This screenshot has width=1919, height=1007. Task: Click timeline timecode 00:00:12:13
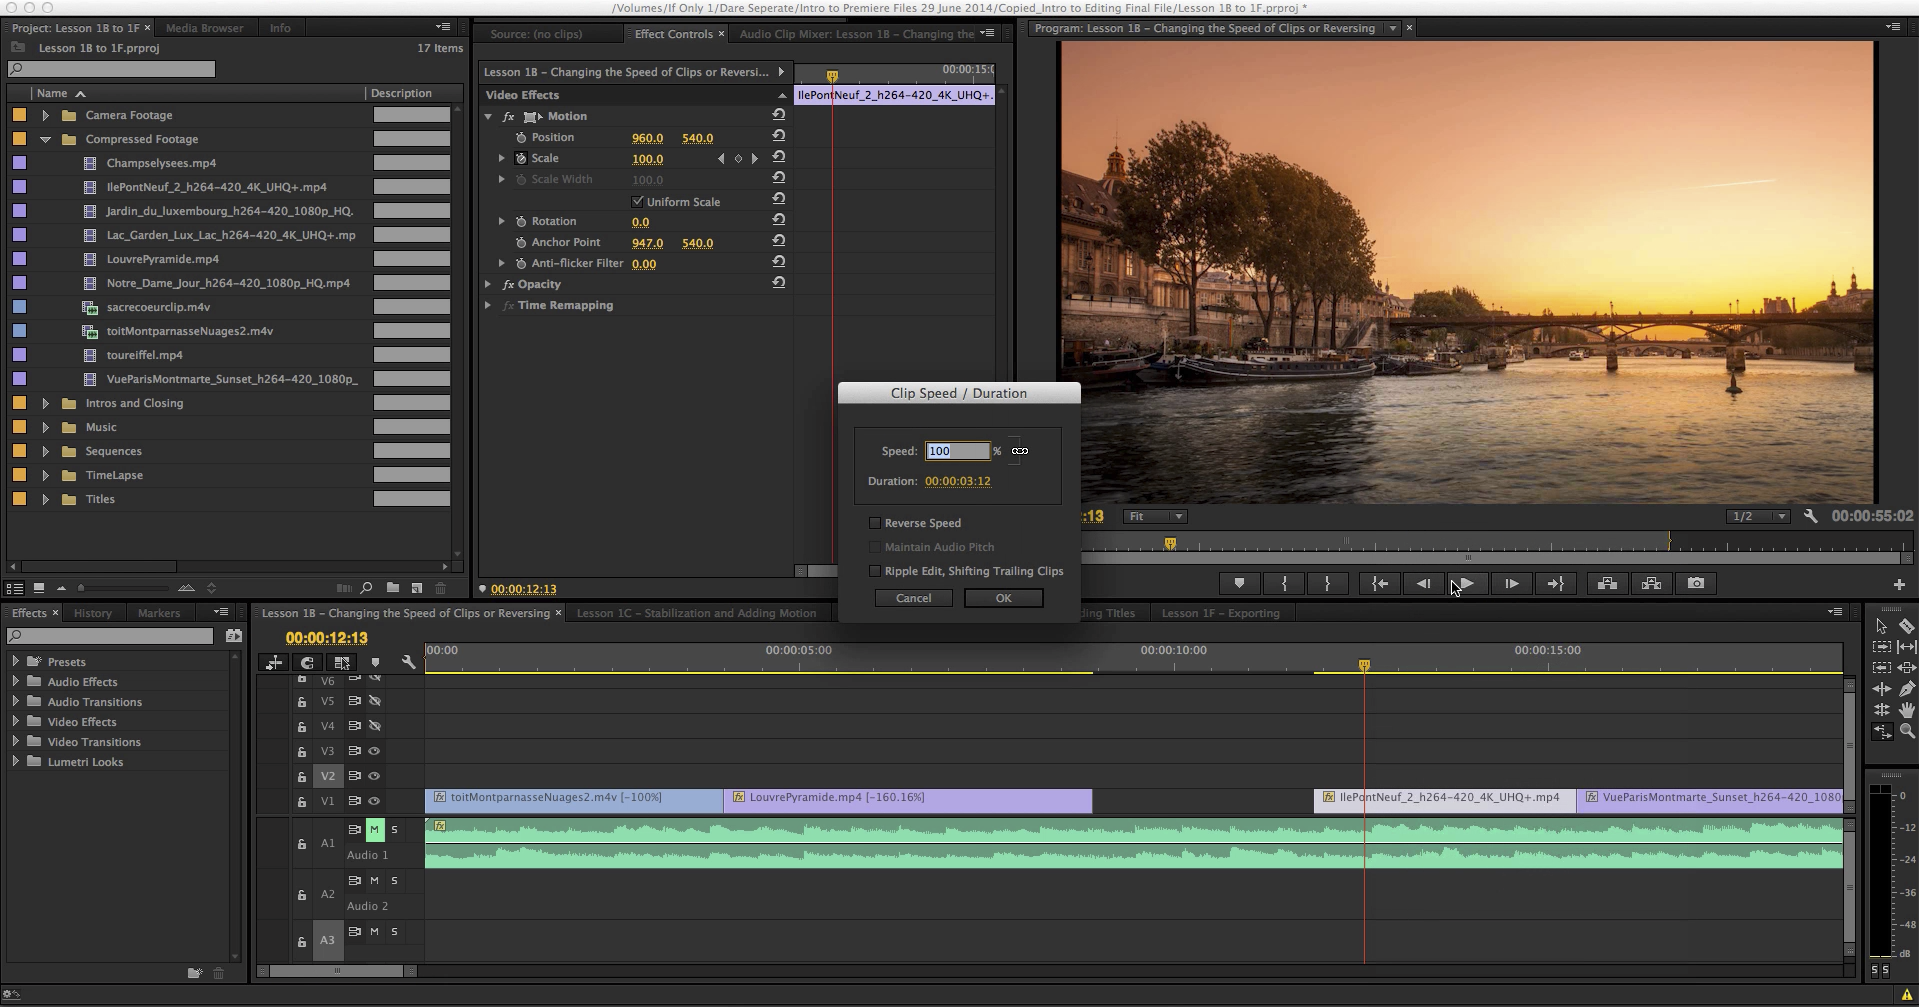[326, 638]
